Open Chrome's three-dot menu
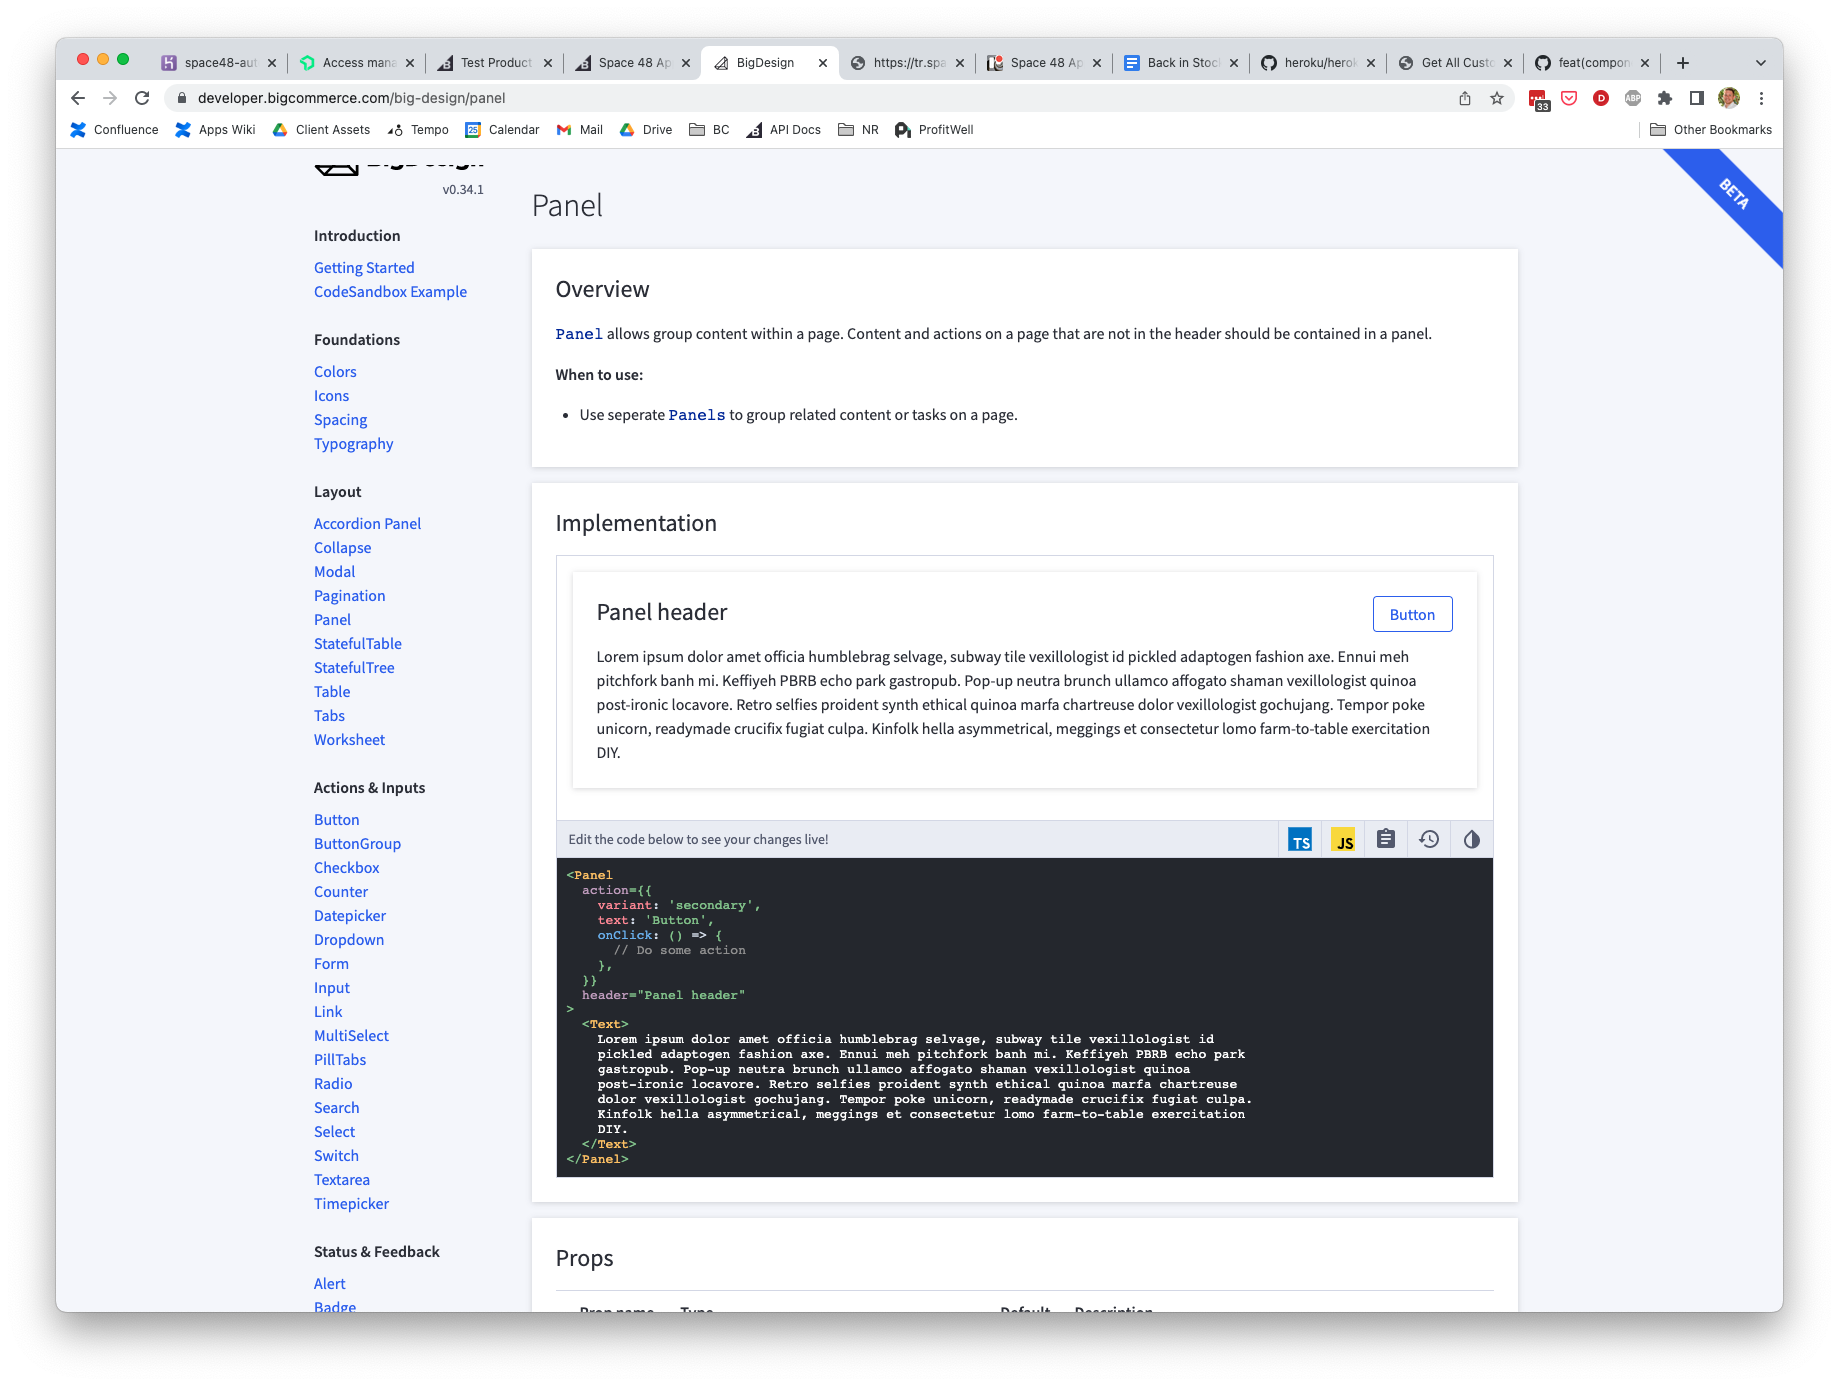This screenshot has height=1386, width=1839. pyautogui.click(x=1761, y=98)
